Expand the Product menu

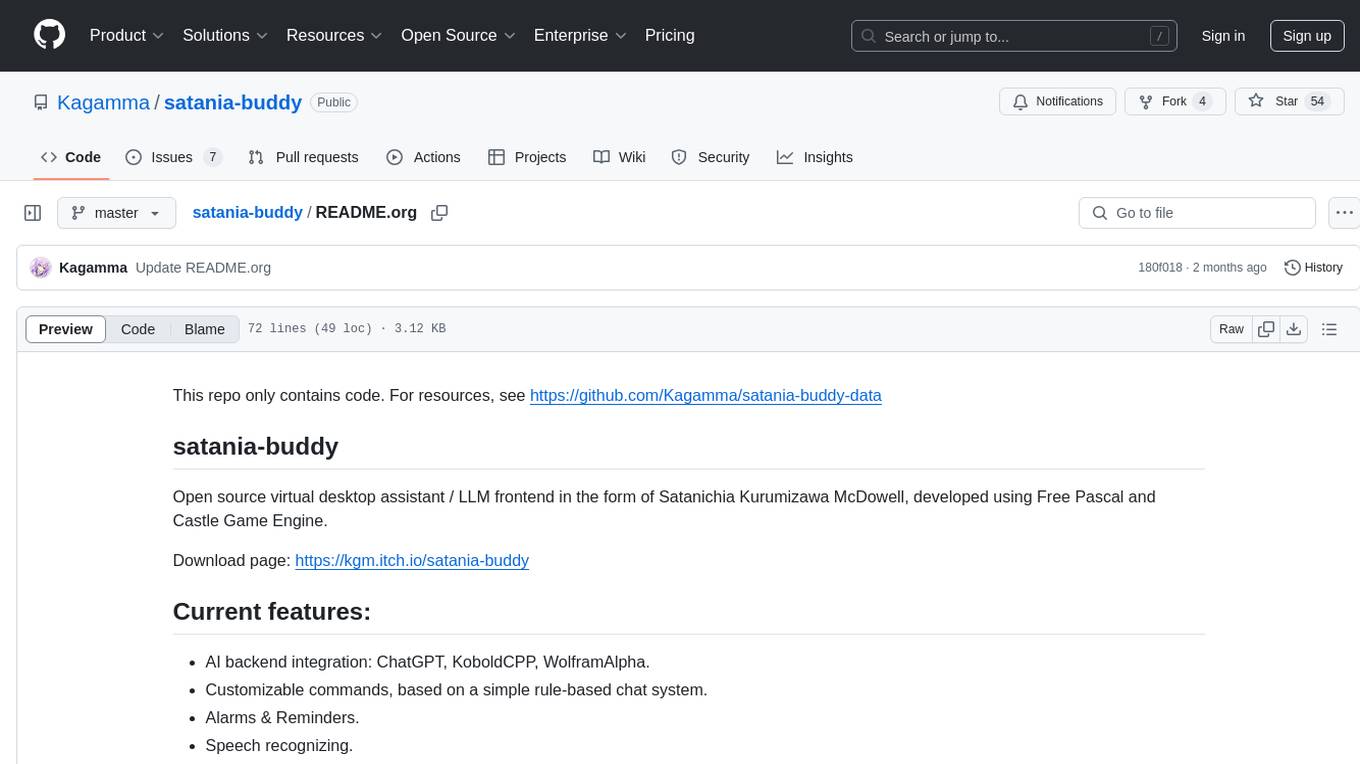tap(127, 35)
